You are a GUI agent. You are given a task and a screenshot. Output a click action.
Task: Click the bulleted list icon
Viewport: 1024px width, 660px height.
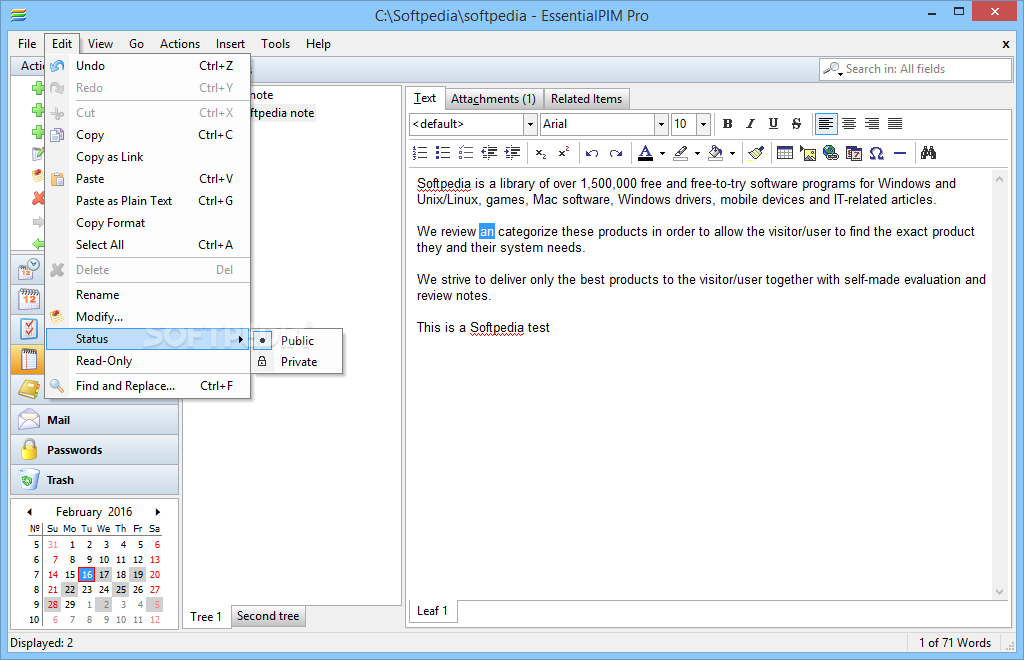[443, 153]
